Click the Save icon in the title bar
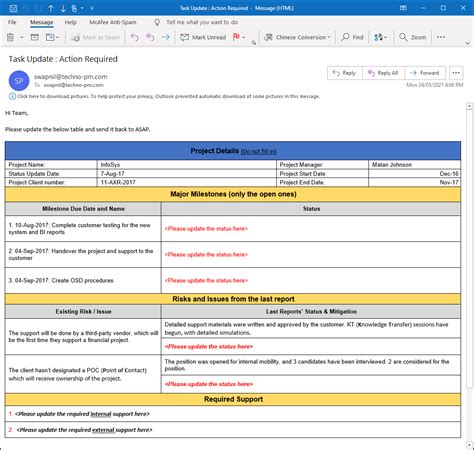The height and width of the screenshot is (450, 474). [x=13, y=8]
